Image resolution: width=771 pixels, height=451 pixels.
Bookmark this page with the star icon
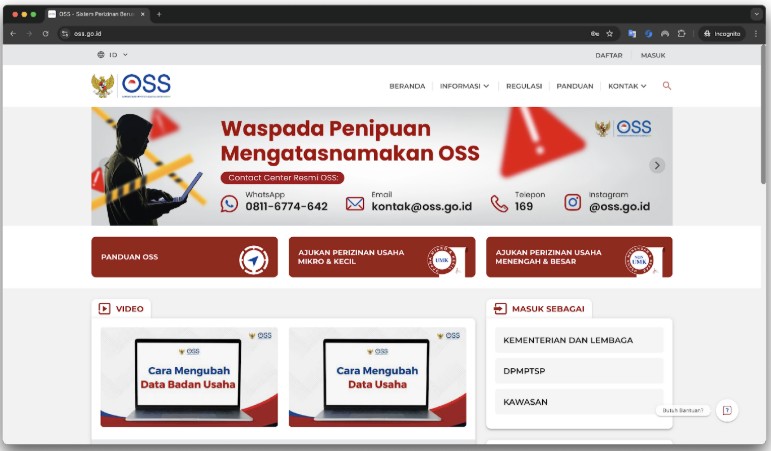(610, 33)
